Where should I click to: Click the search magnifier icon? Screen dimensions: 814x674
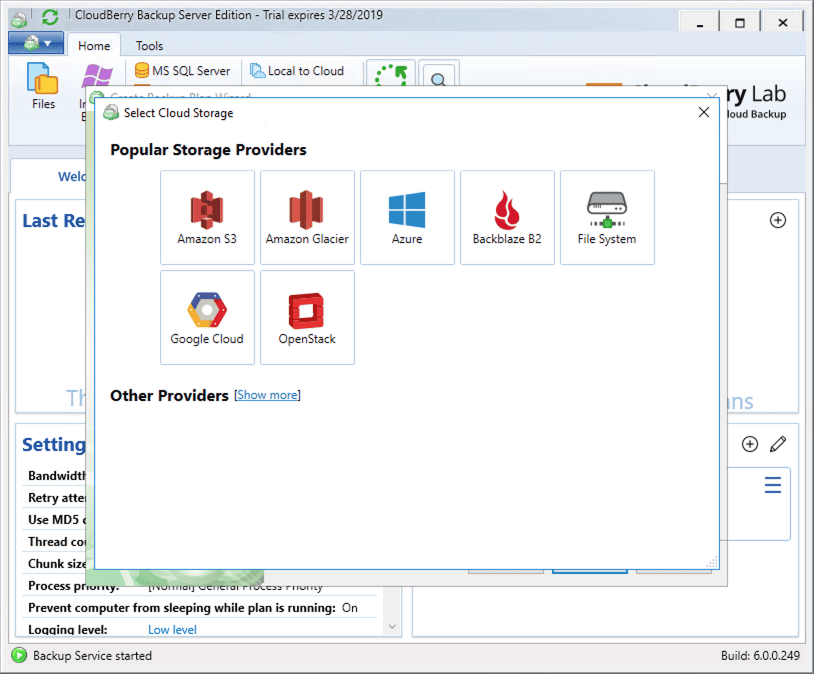coord(440,78)
